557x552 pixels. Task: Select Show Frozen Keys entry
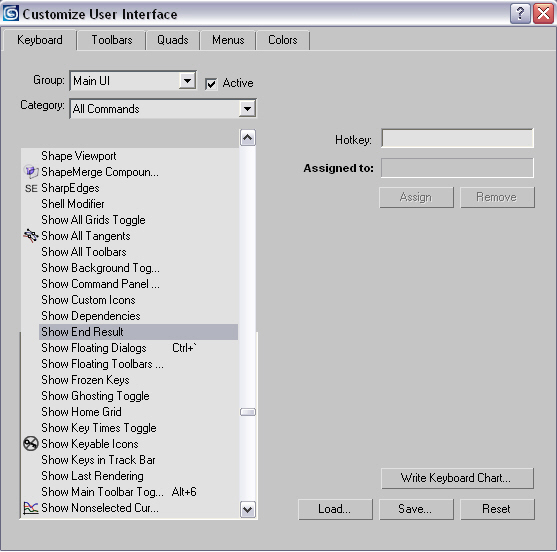[85, 380]
